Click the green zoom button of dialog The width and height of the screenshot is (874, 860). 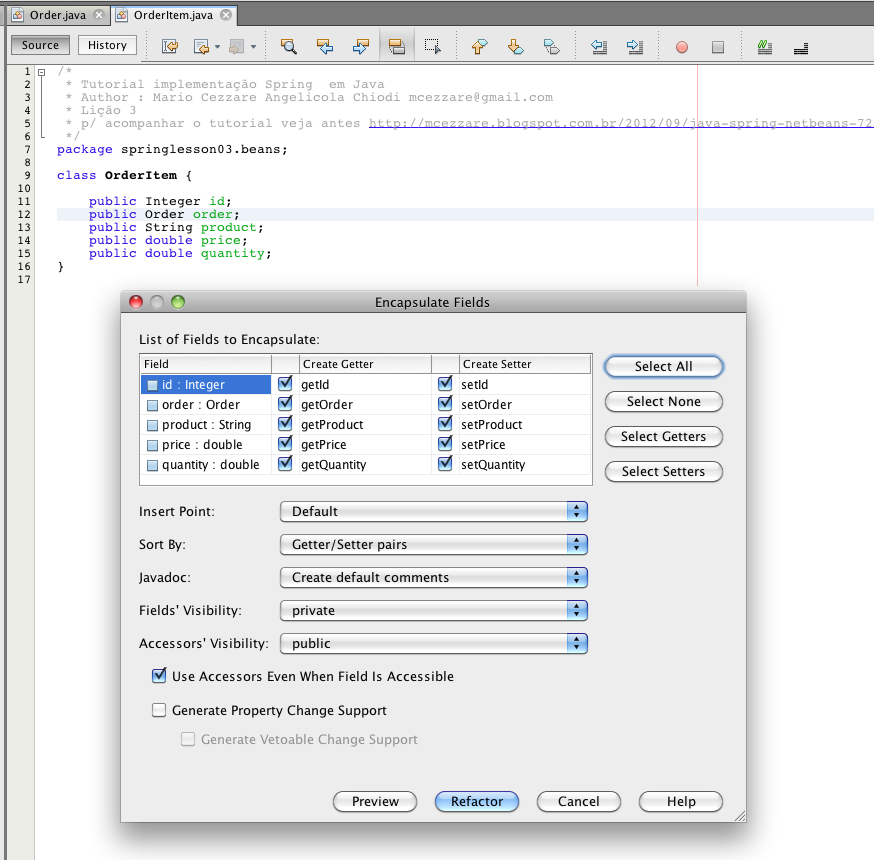click(178, 302)
